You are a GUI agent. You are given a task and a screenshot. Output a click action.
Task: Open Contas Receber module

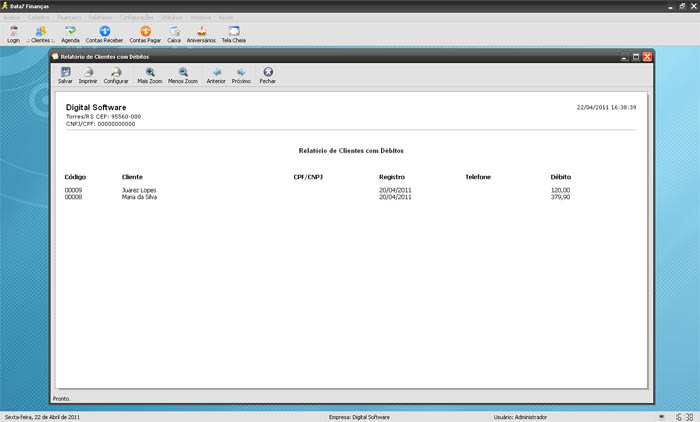(x=104, y=34)
